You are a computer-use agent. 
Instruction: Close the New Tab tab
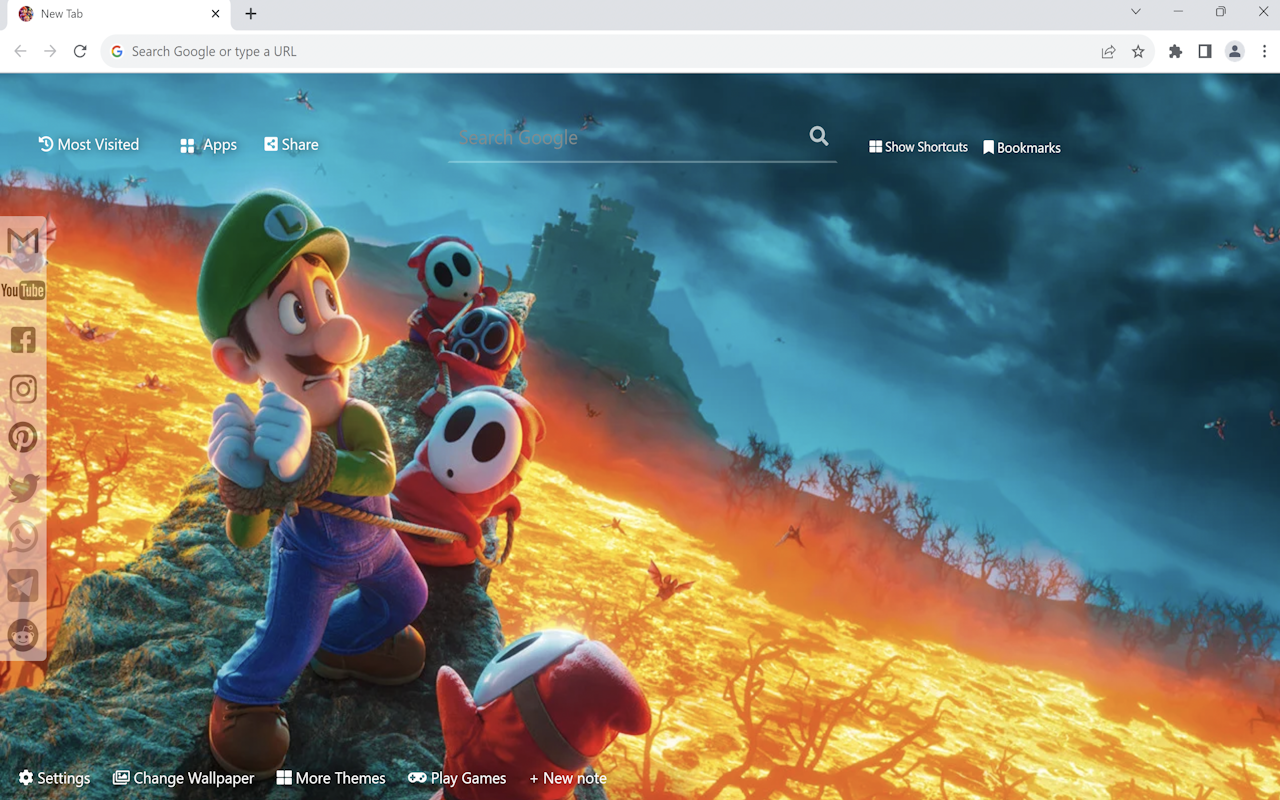click(216, 14)
